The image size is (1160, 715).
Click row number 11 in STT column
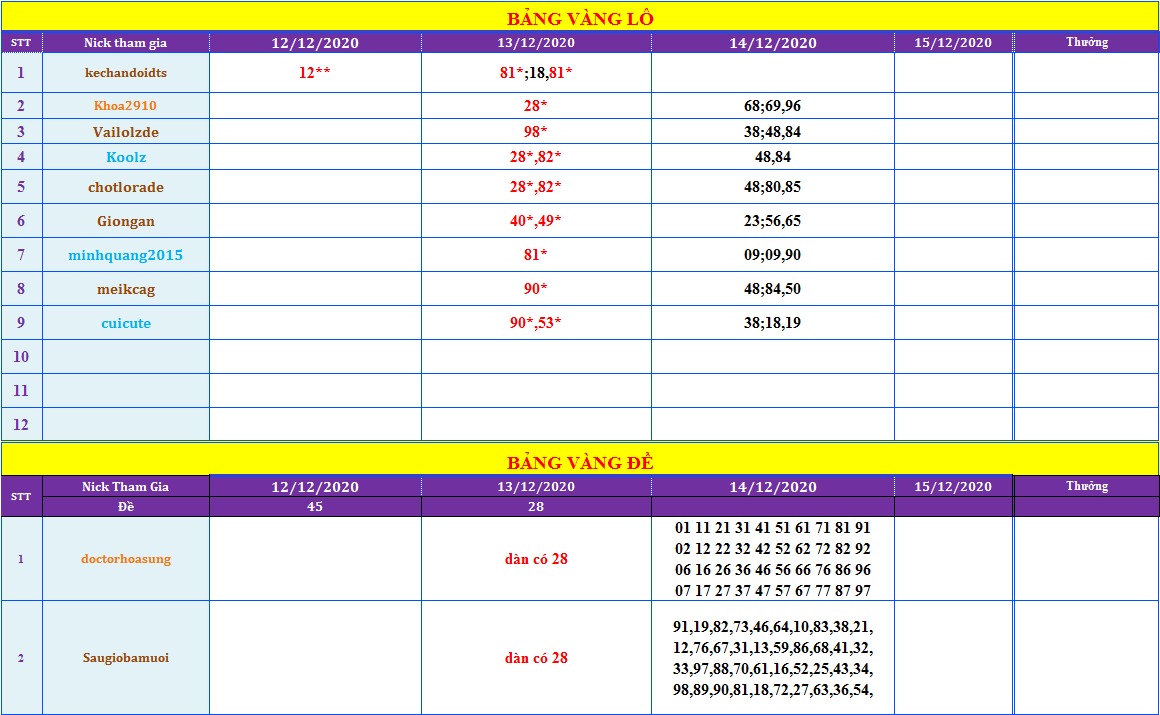[21, 391]
